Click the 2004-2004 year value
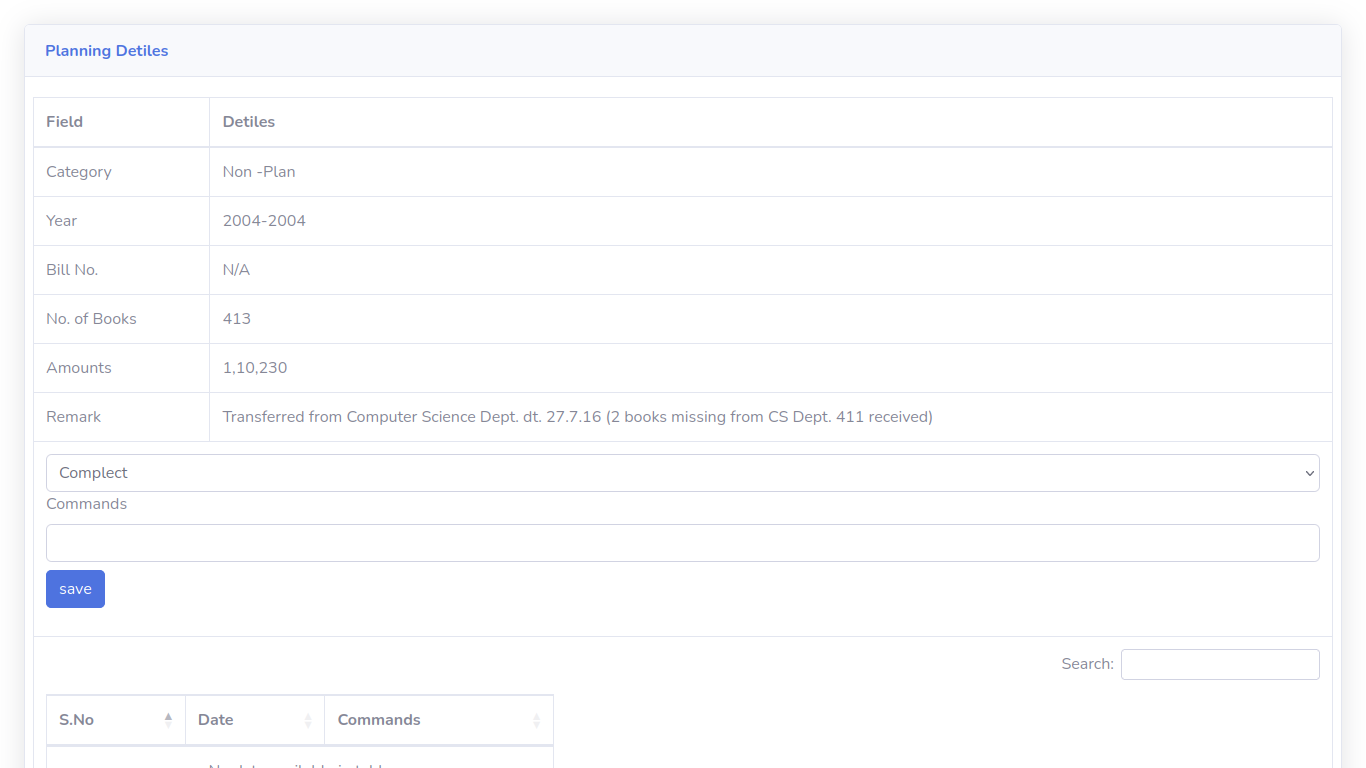 [264, 221]
